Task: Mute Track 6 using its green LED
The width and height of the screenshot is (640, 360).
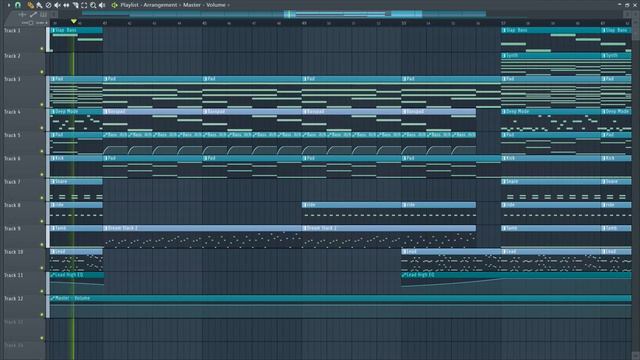Action: [x=42, y=174]
